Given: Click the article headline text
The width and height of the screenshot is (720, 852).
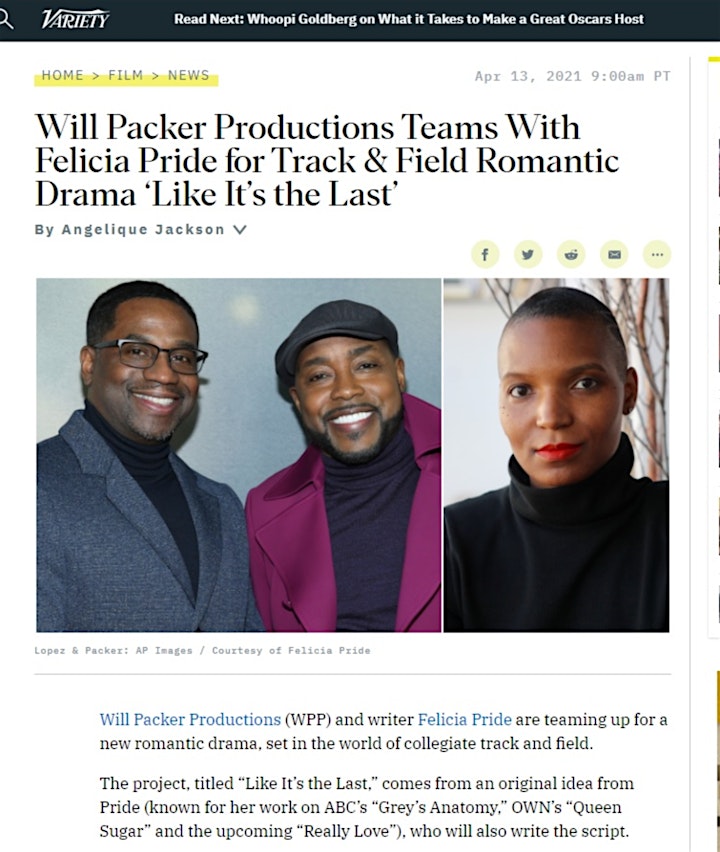Looking at the screenshot, I should pos(327,160).
